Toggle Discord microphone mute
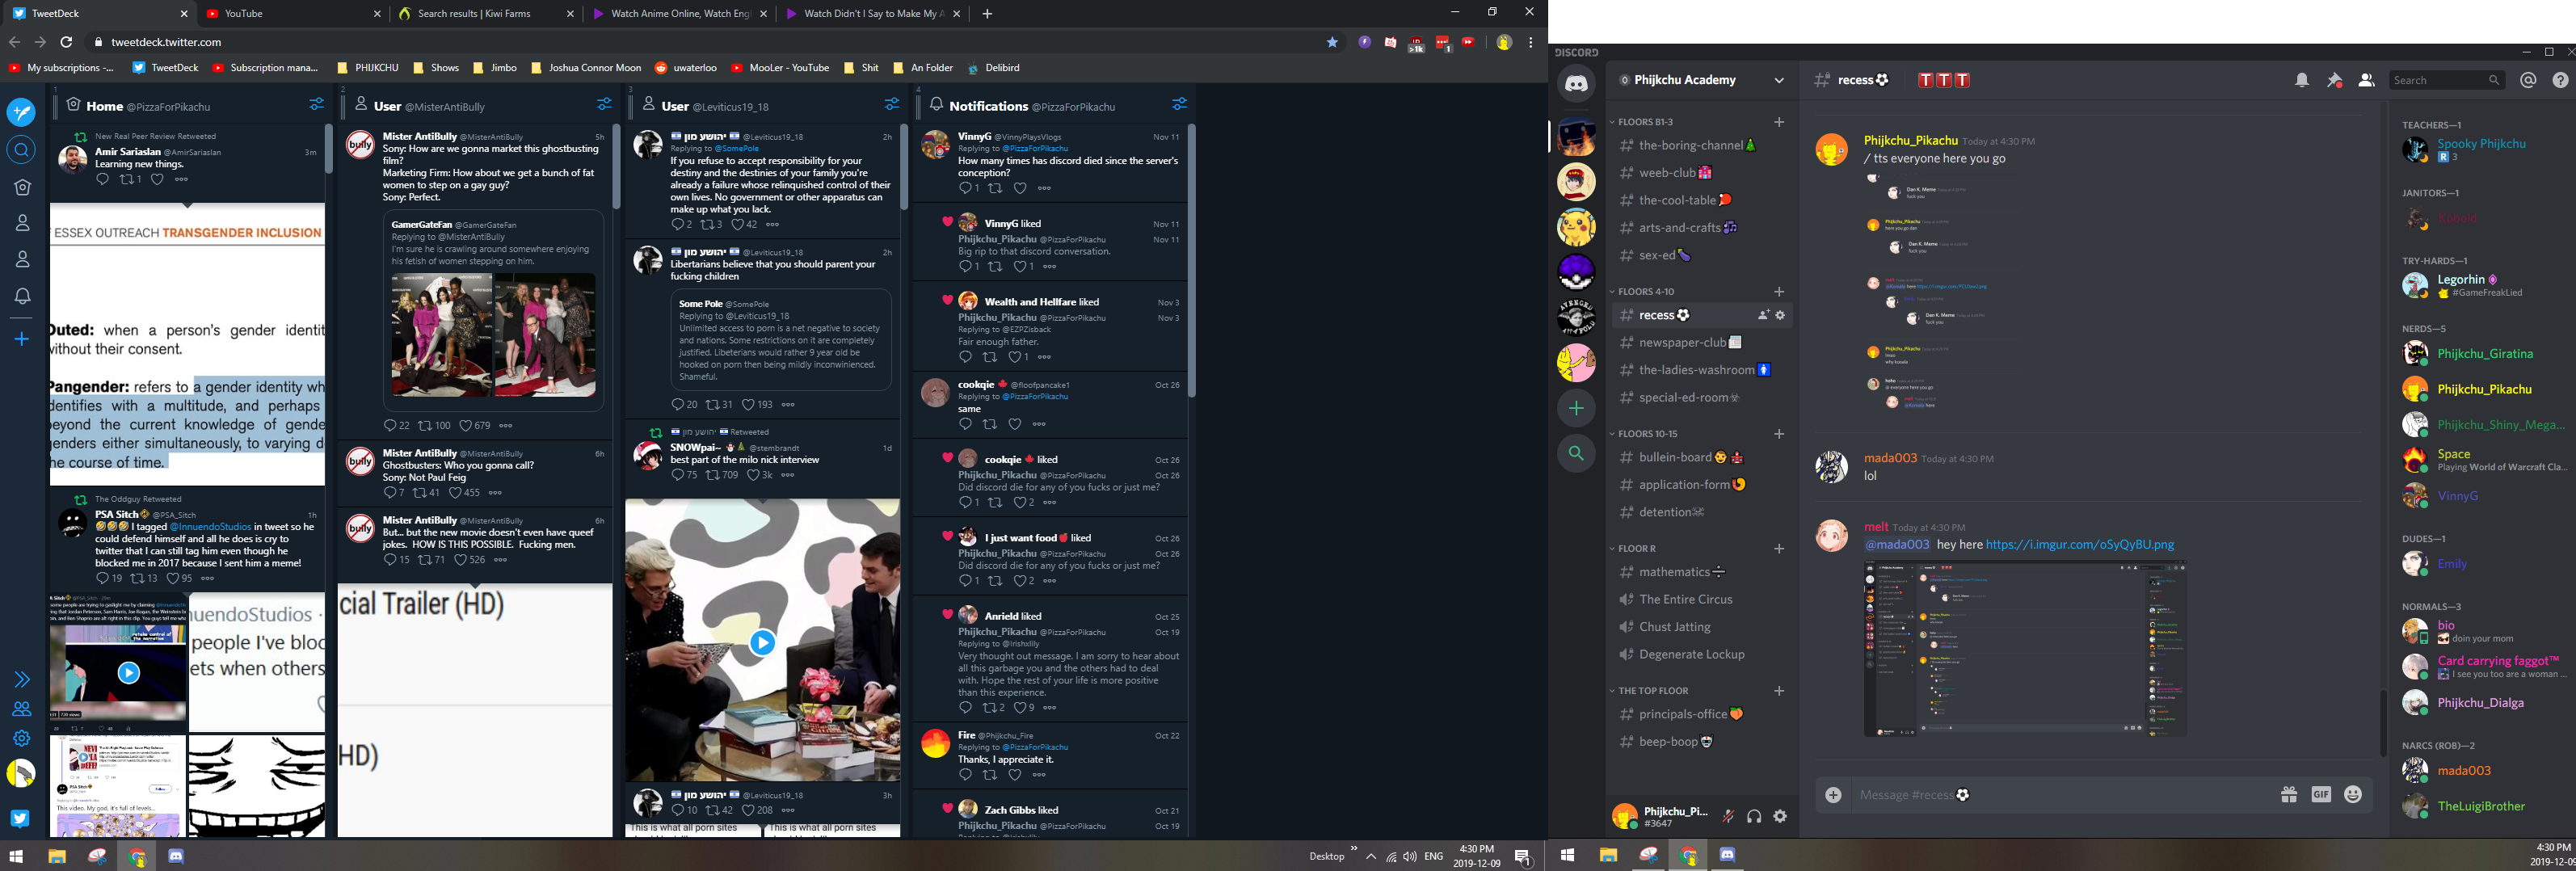 pyautogui.click(x=1727, y=816)
